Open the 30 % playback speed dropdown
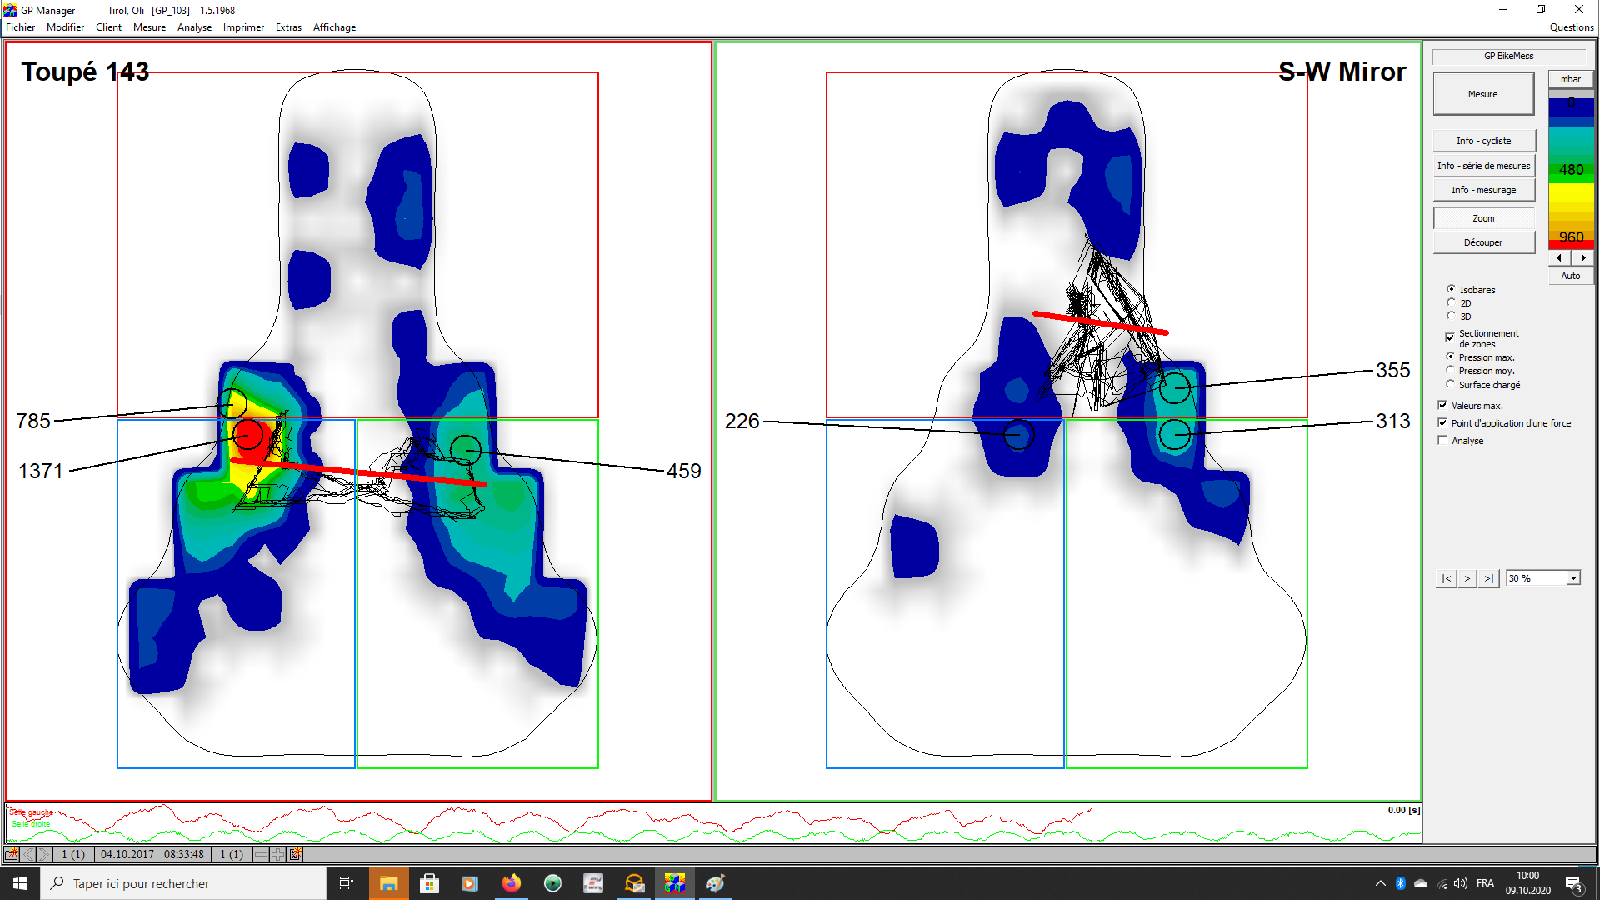 coord(1573,578)
